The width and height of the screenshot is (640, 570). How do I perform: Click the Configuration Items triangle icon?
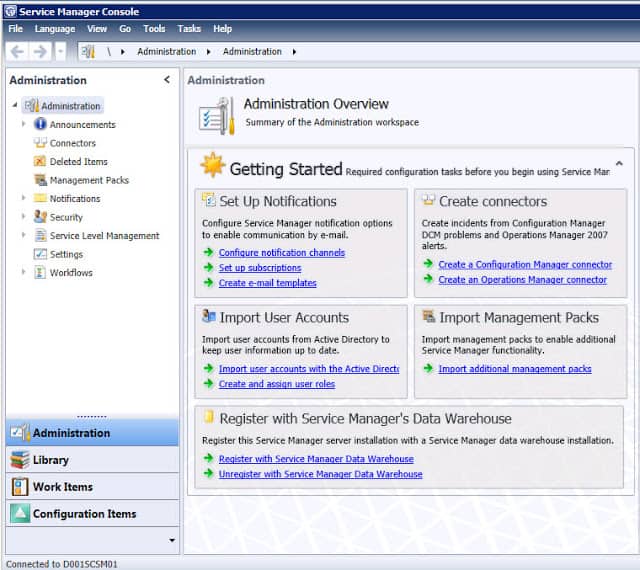(20, 514)
